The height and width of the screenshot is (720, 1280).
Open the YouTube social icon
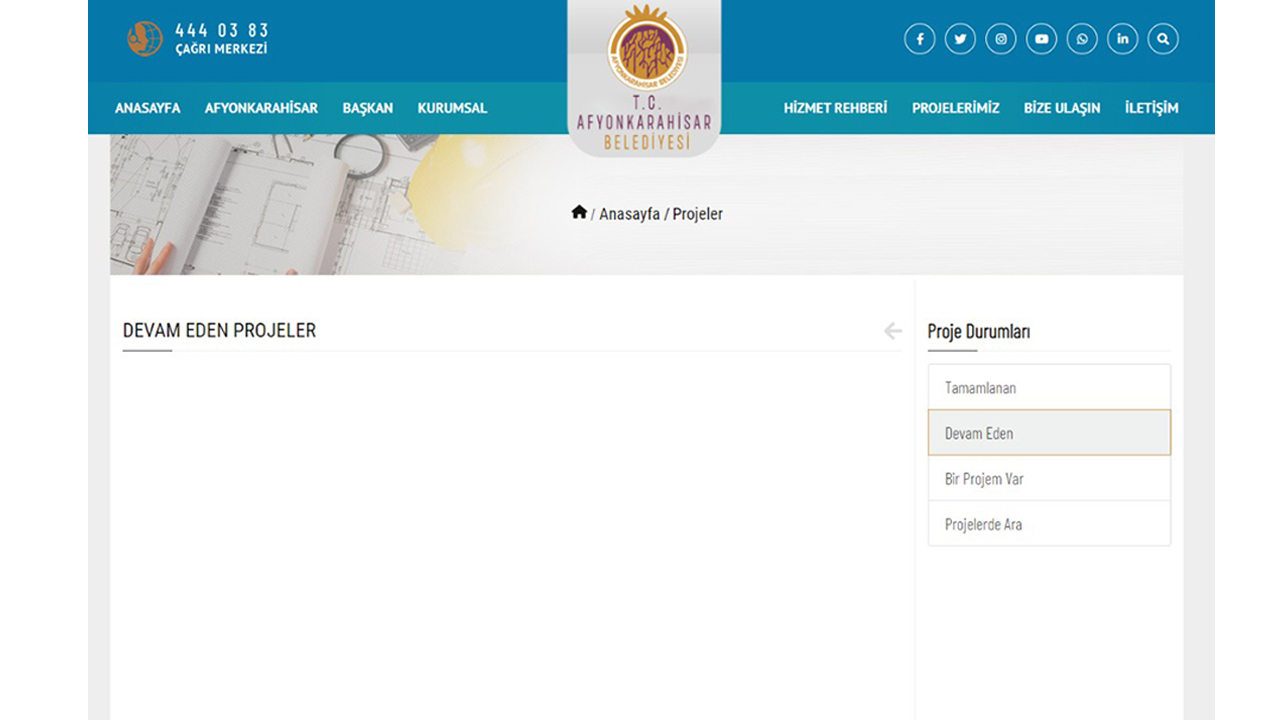click(1041, 39)
